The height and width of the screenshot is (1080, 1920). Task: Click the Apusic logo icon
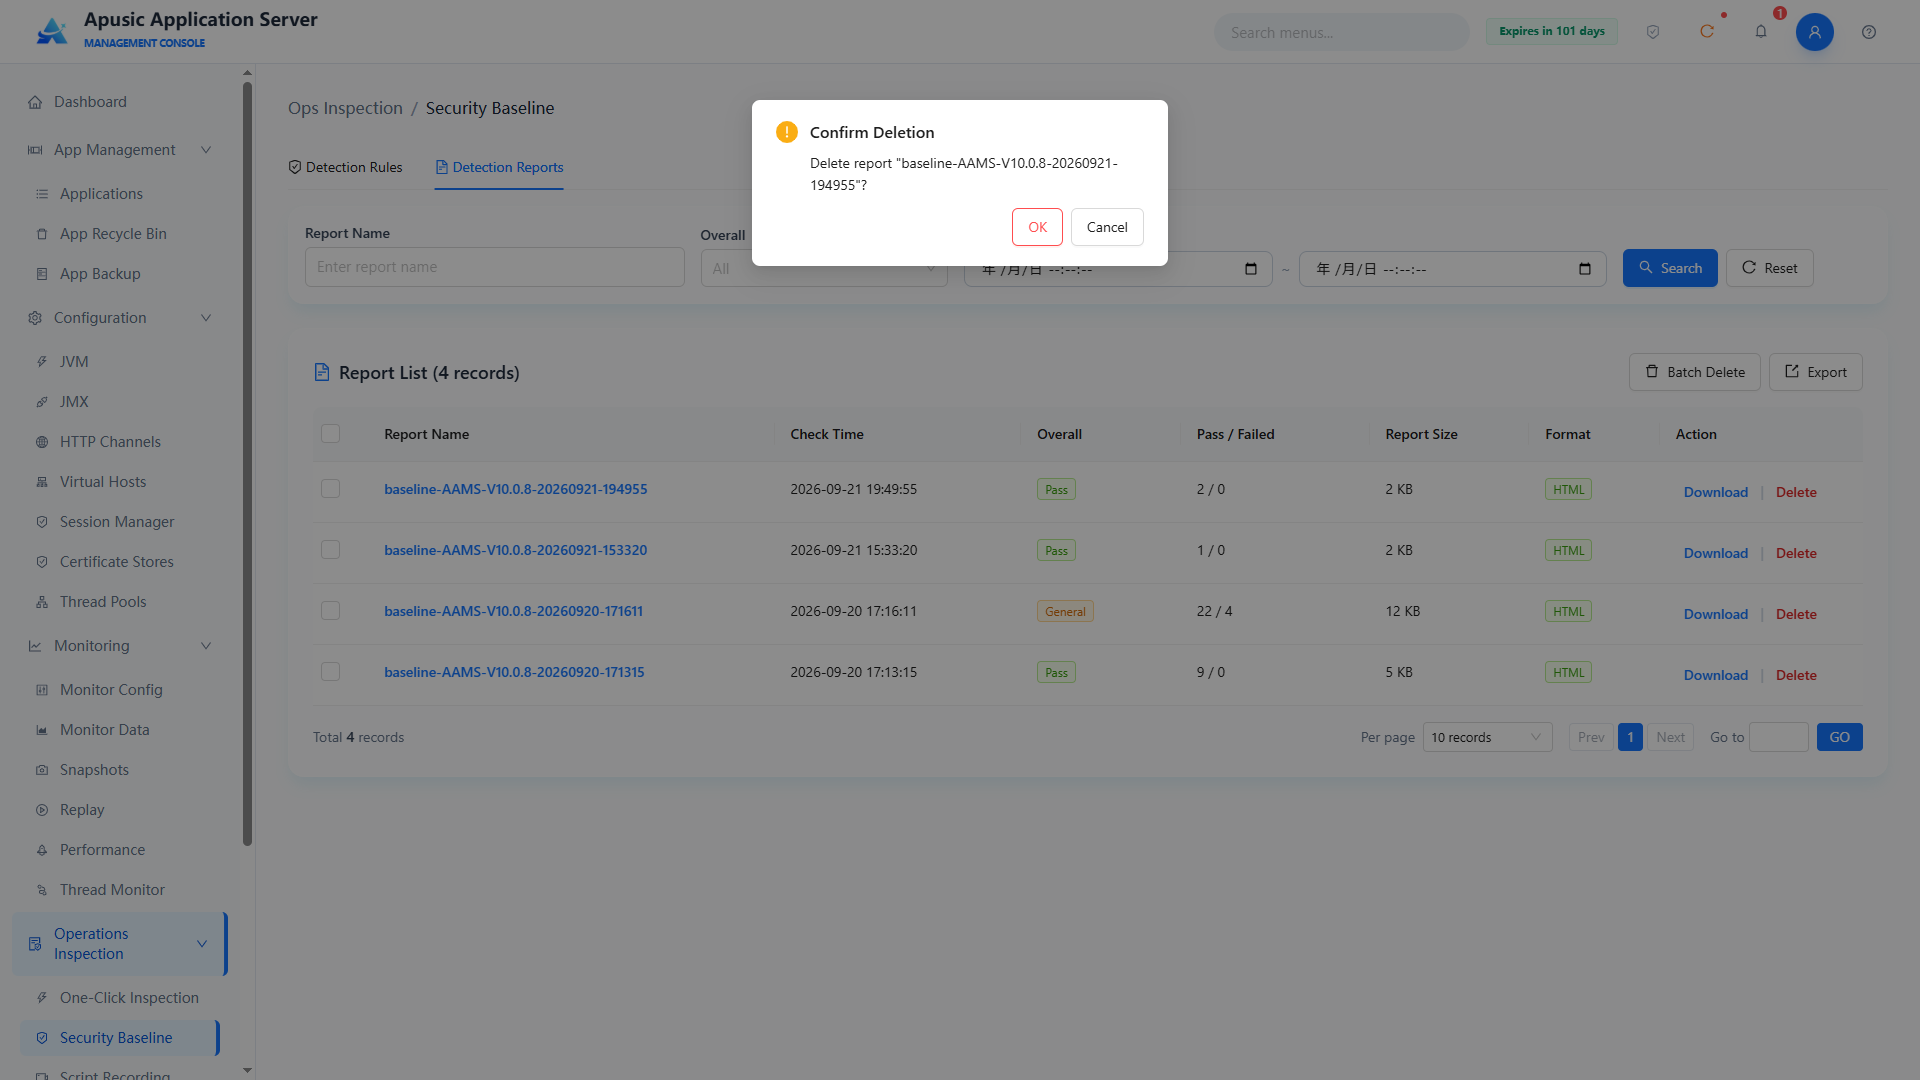point(52,31)
